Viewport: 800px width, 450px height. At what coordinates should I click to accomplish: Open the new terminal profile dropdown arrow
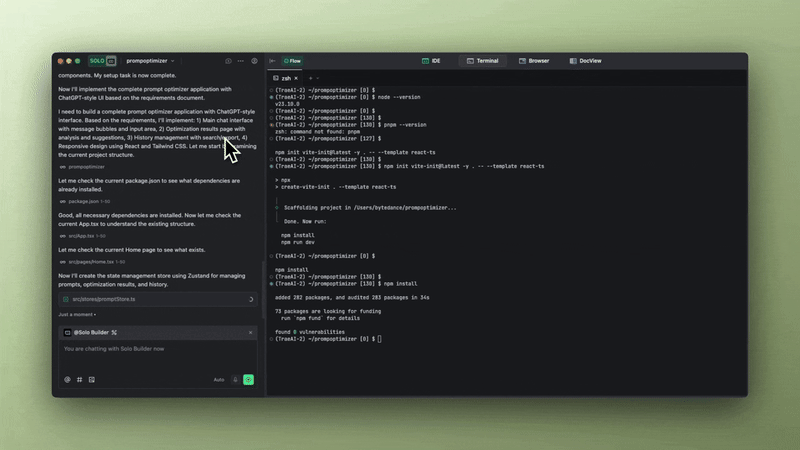(x=317, y=78)
